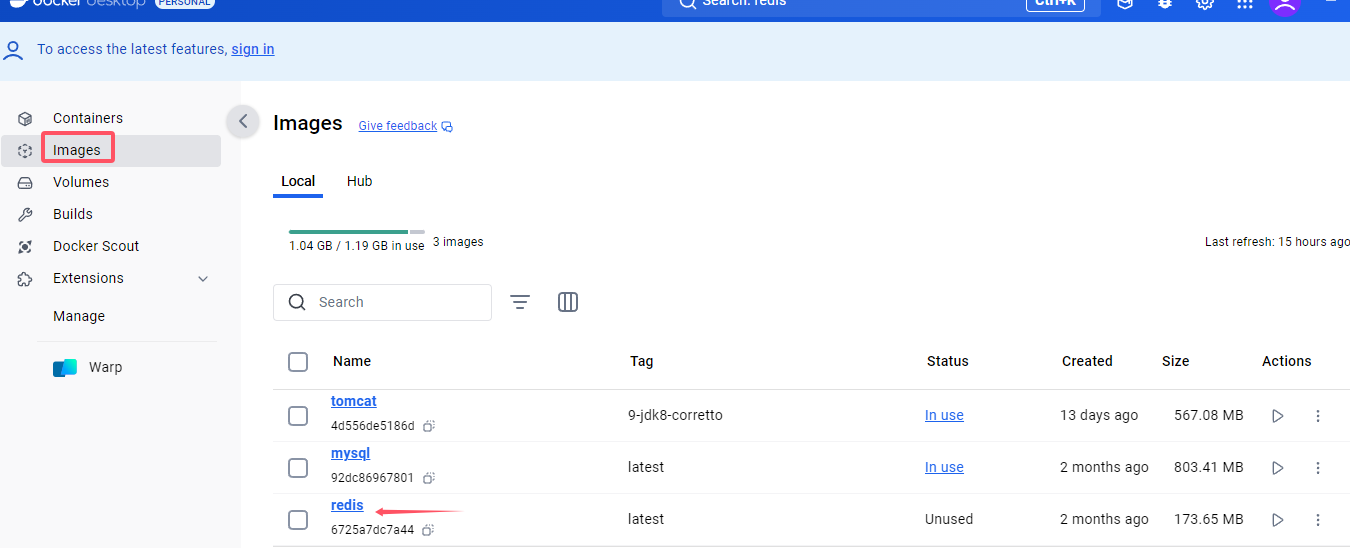Open the Extensions sidebar item
This screenshot has width=1350, height=548.
[88, 278]
